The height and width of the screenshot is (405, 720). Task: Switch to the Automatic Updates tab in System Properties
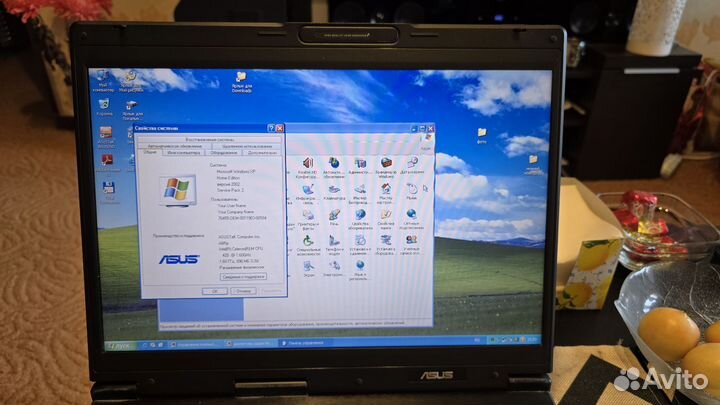click(174, 146)
